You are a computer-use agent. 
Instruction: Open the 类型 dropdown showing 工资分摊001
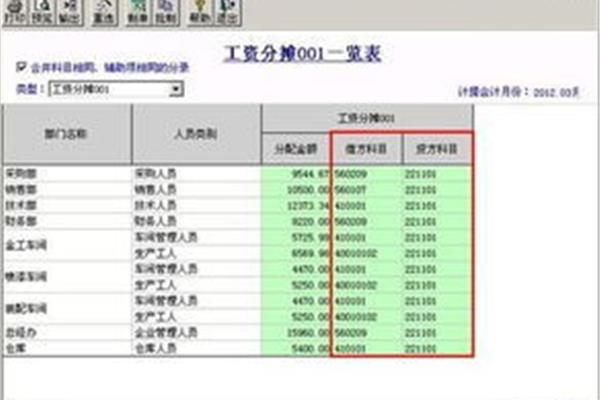point(116,89)
